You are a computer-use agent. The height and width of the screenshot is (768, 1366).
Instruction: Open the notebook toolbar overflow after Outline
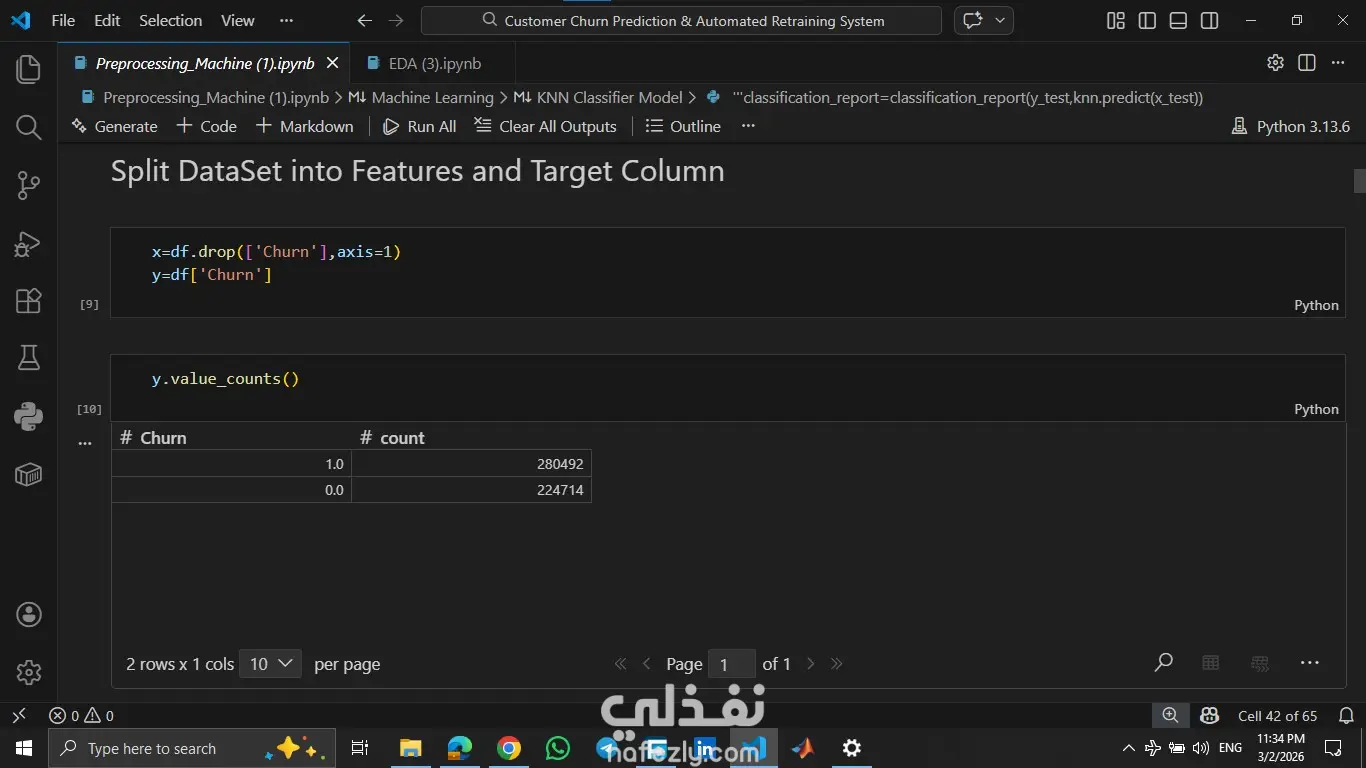(748, 126)
